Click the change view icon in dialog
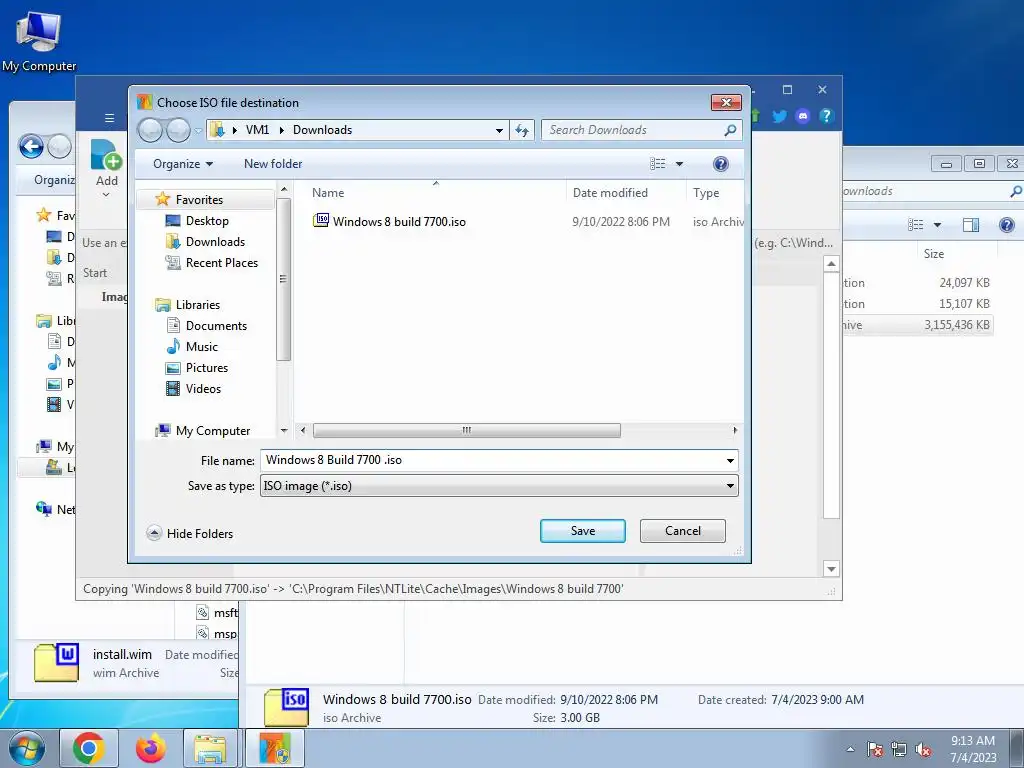Image resolution: width=1024 pixels, height=768 pixels. (658, 164)
